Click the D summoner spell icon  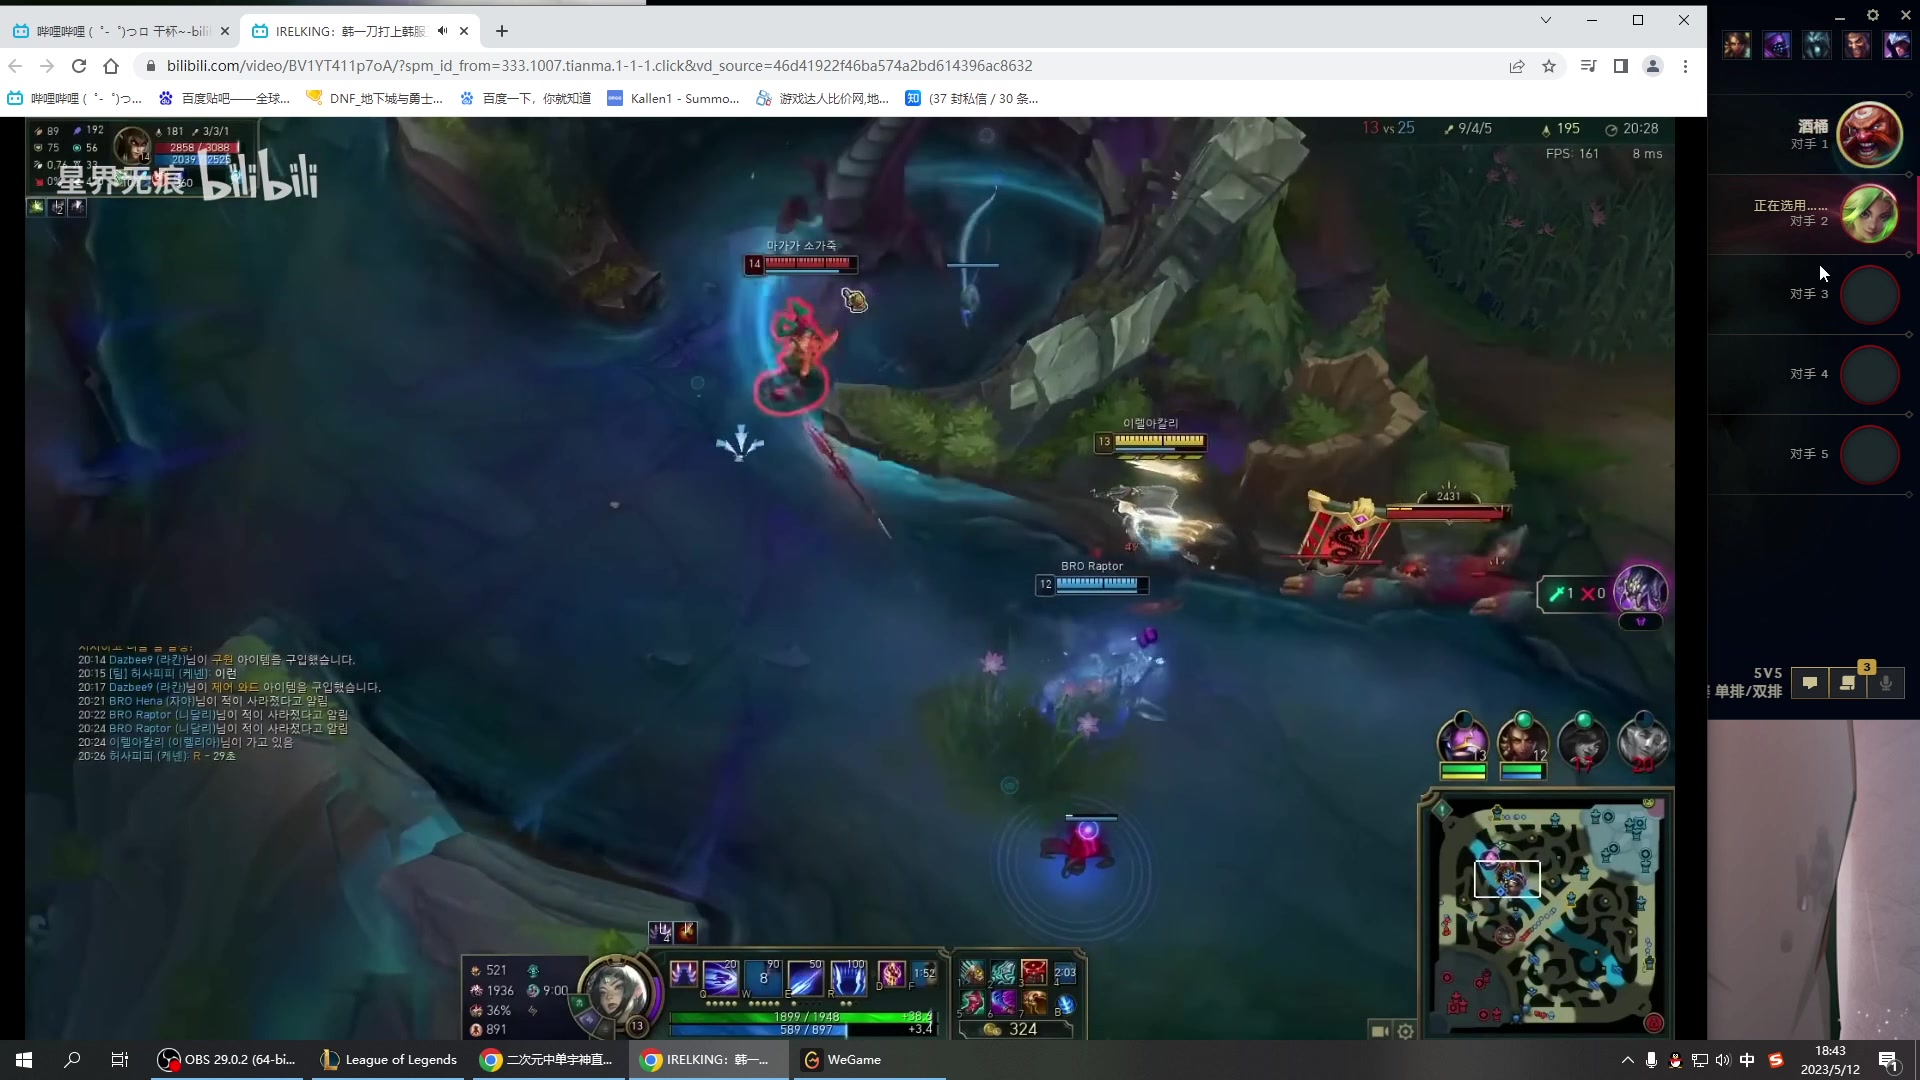[891, 974]
